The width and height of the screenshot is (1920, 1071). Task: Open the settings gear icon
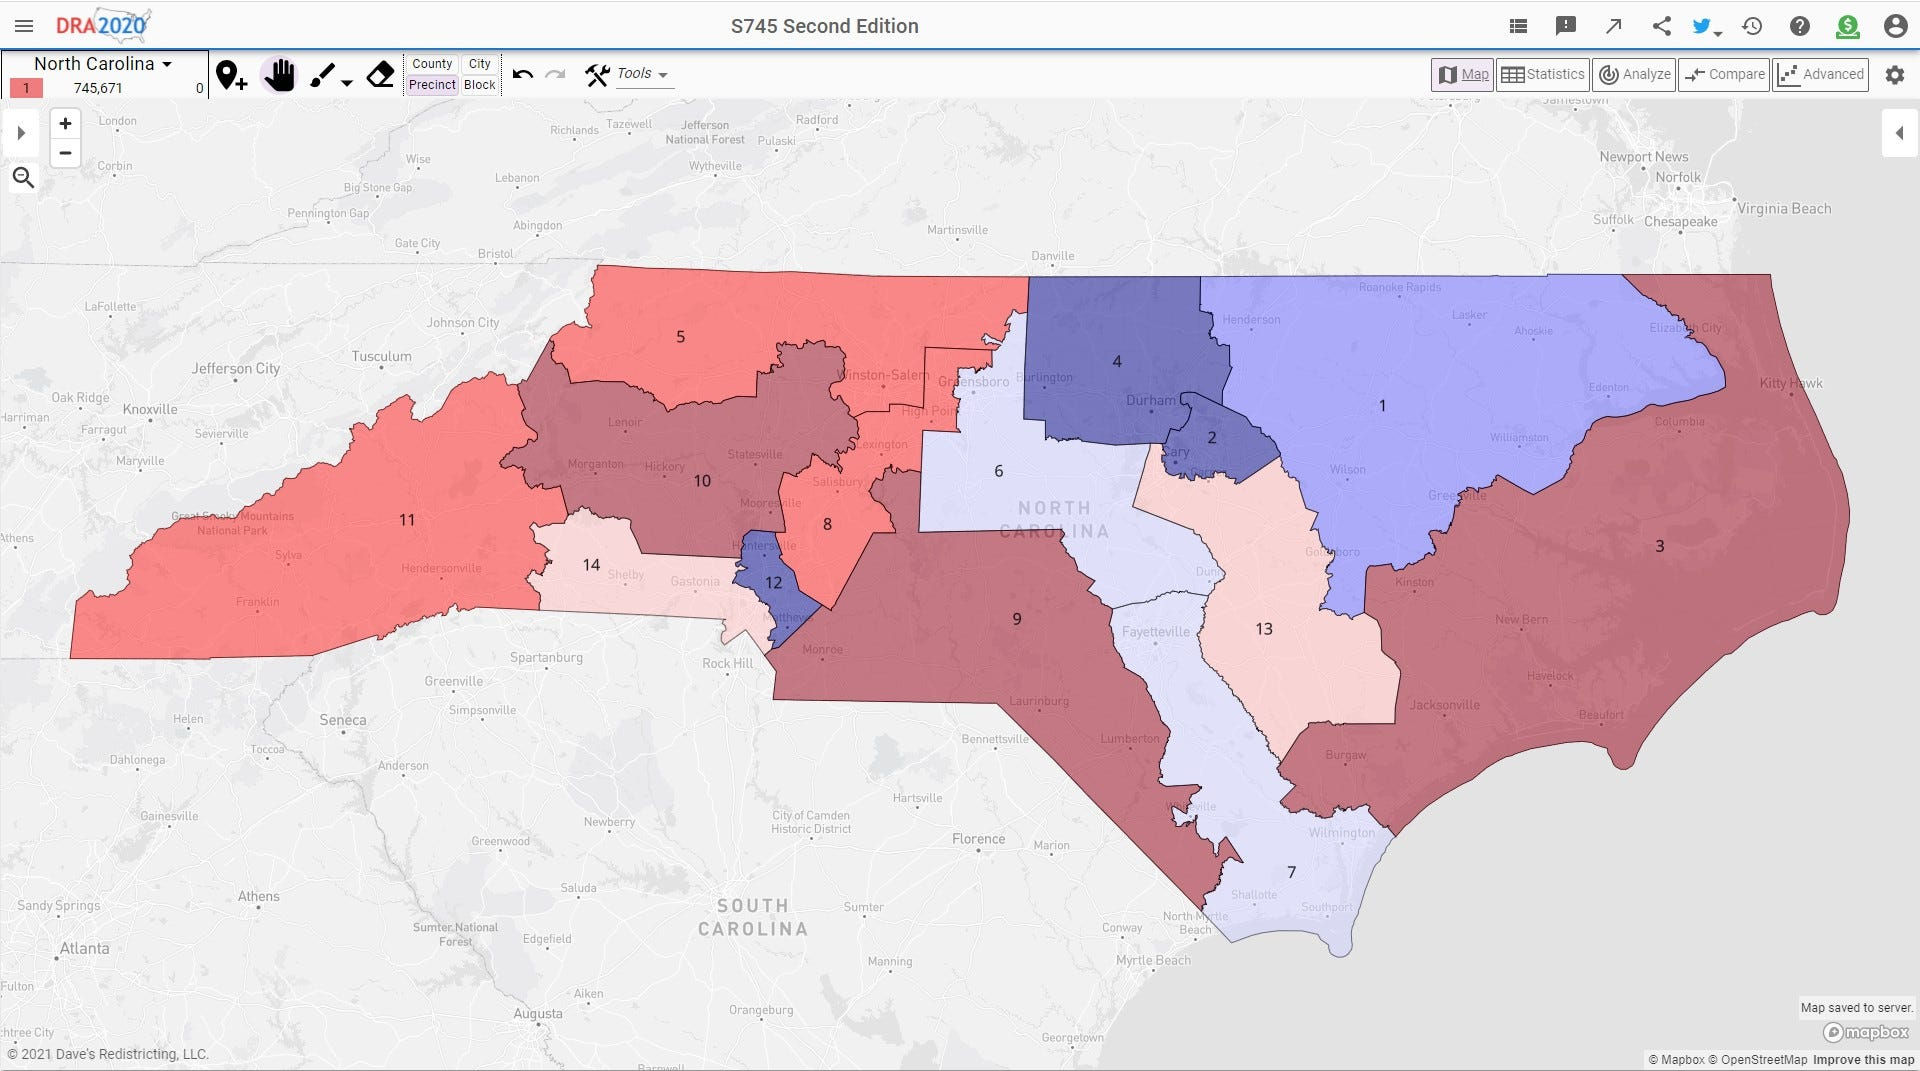(1895, 74)
